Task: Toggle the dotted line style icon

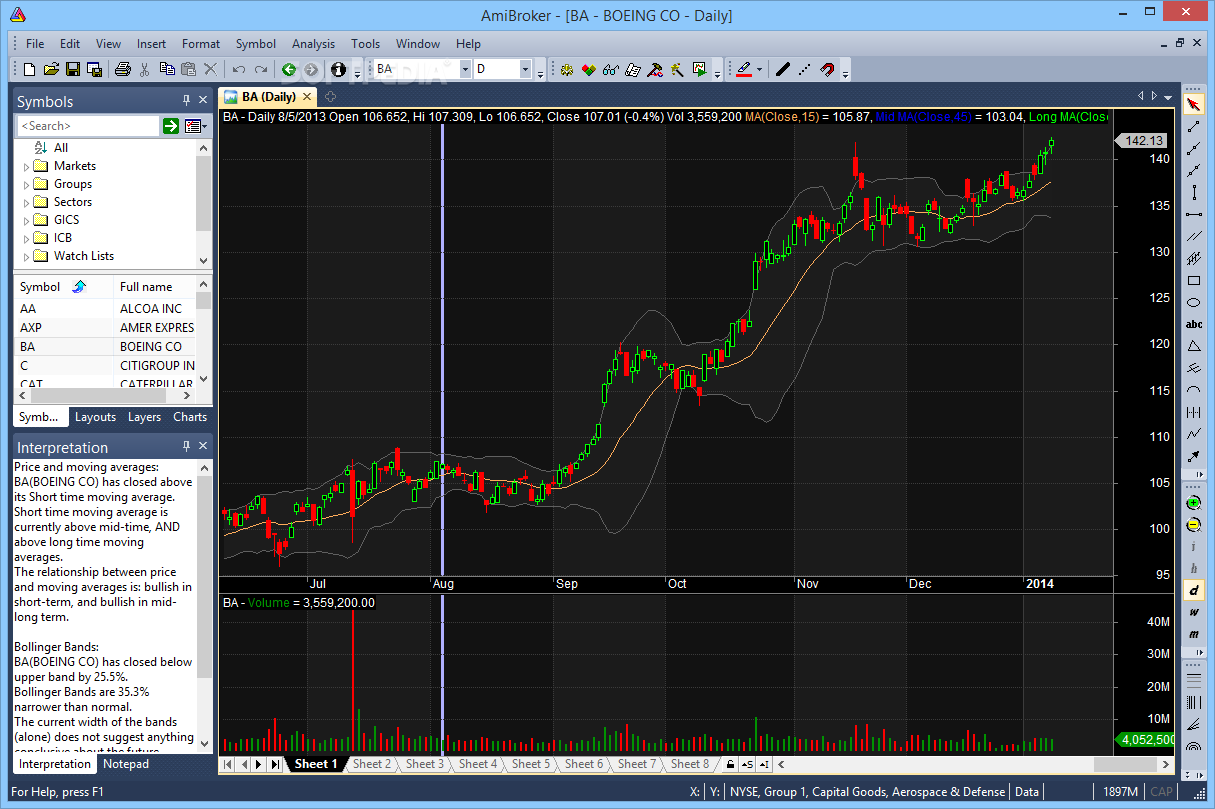Action: point(804,70)
